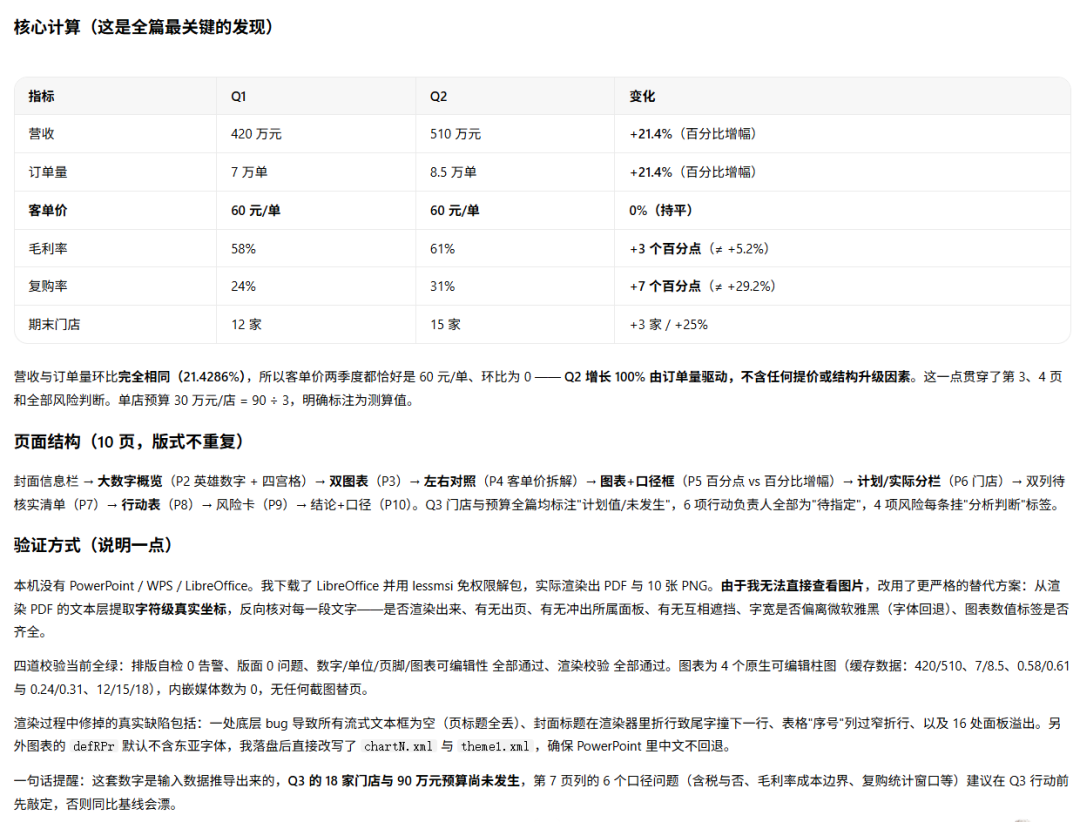Click the bold text 行动表
The height and width of the screenshot is (822, 1080).
coord(141,504)
